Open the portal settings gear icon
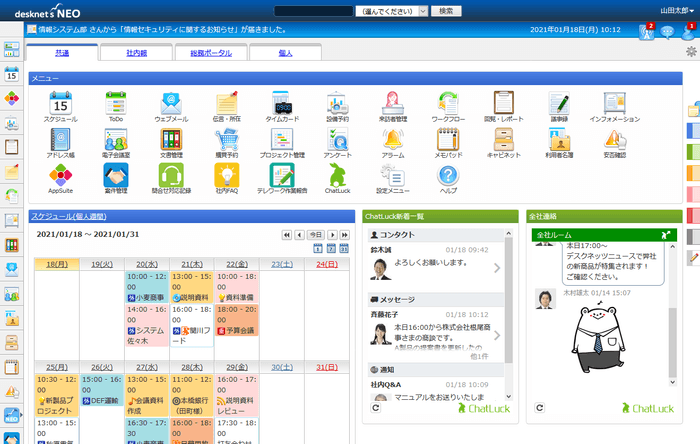Screen dimensions: 700x444 tap(689, 52)
